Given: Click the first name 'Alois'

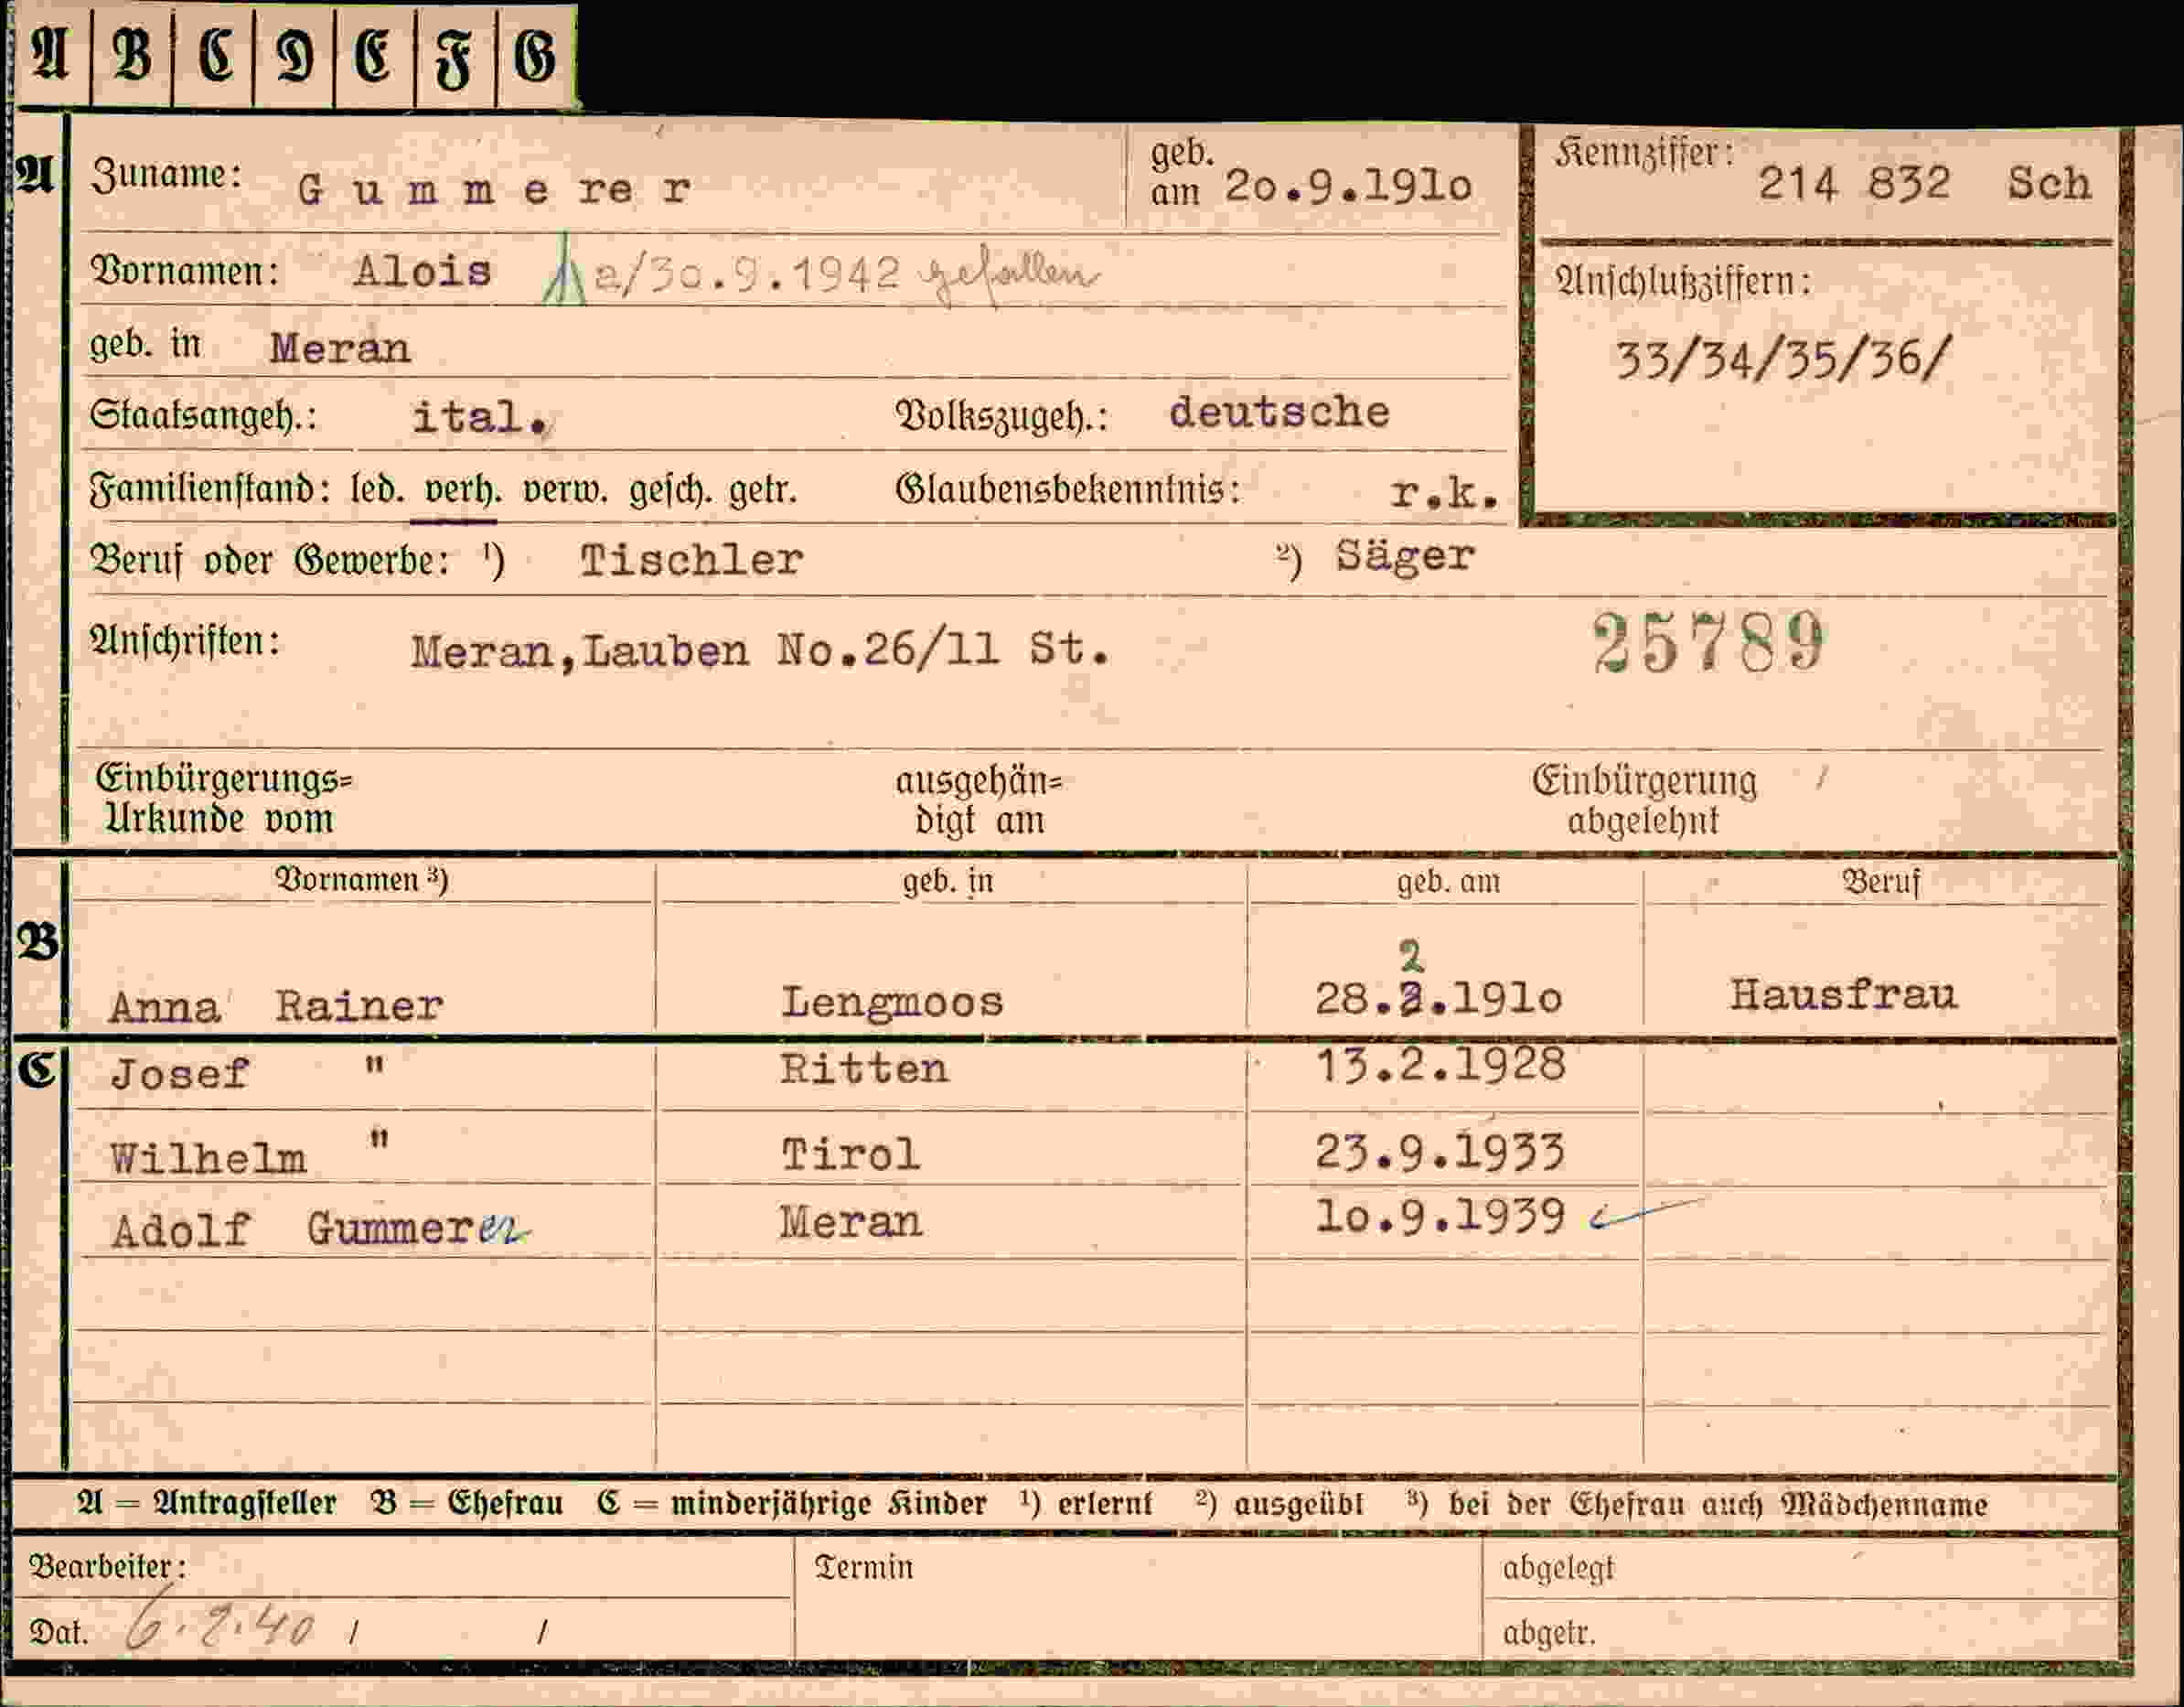Looking at the screenshot, I should pos(422,271).
